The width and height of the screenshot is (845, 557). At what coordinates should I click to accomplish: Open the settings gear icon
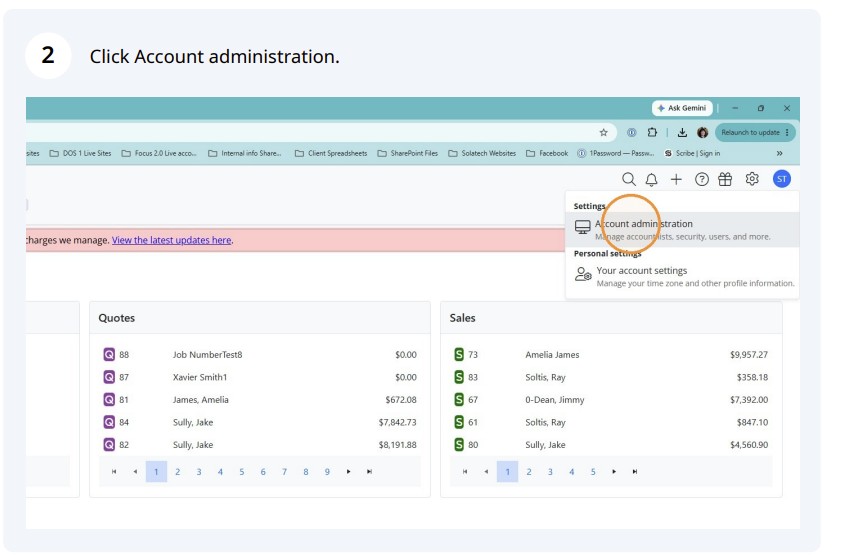752,179
